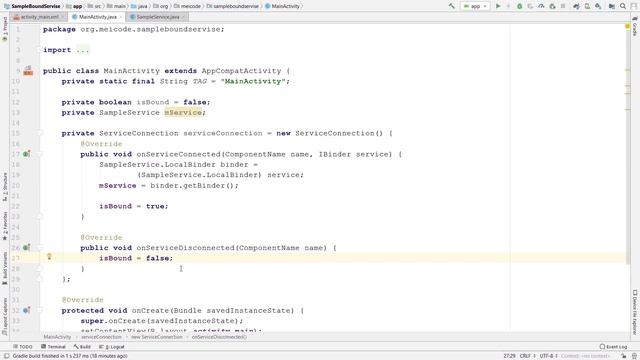Image resolution: width=640 pixels, height=360 pixels.
Task: Close the MainActivity.java tab
Action: (120, 17)
